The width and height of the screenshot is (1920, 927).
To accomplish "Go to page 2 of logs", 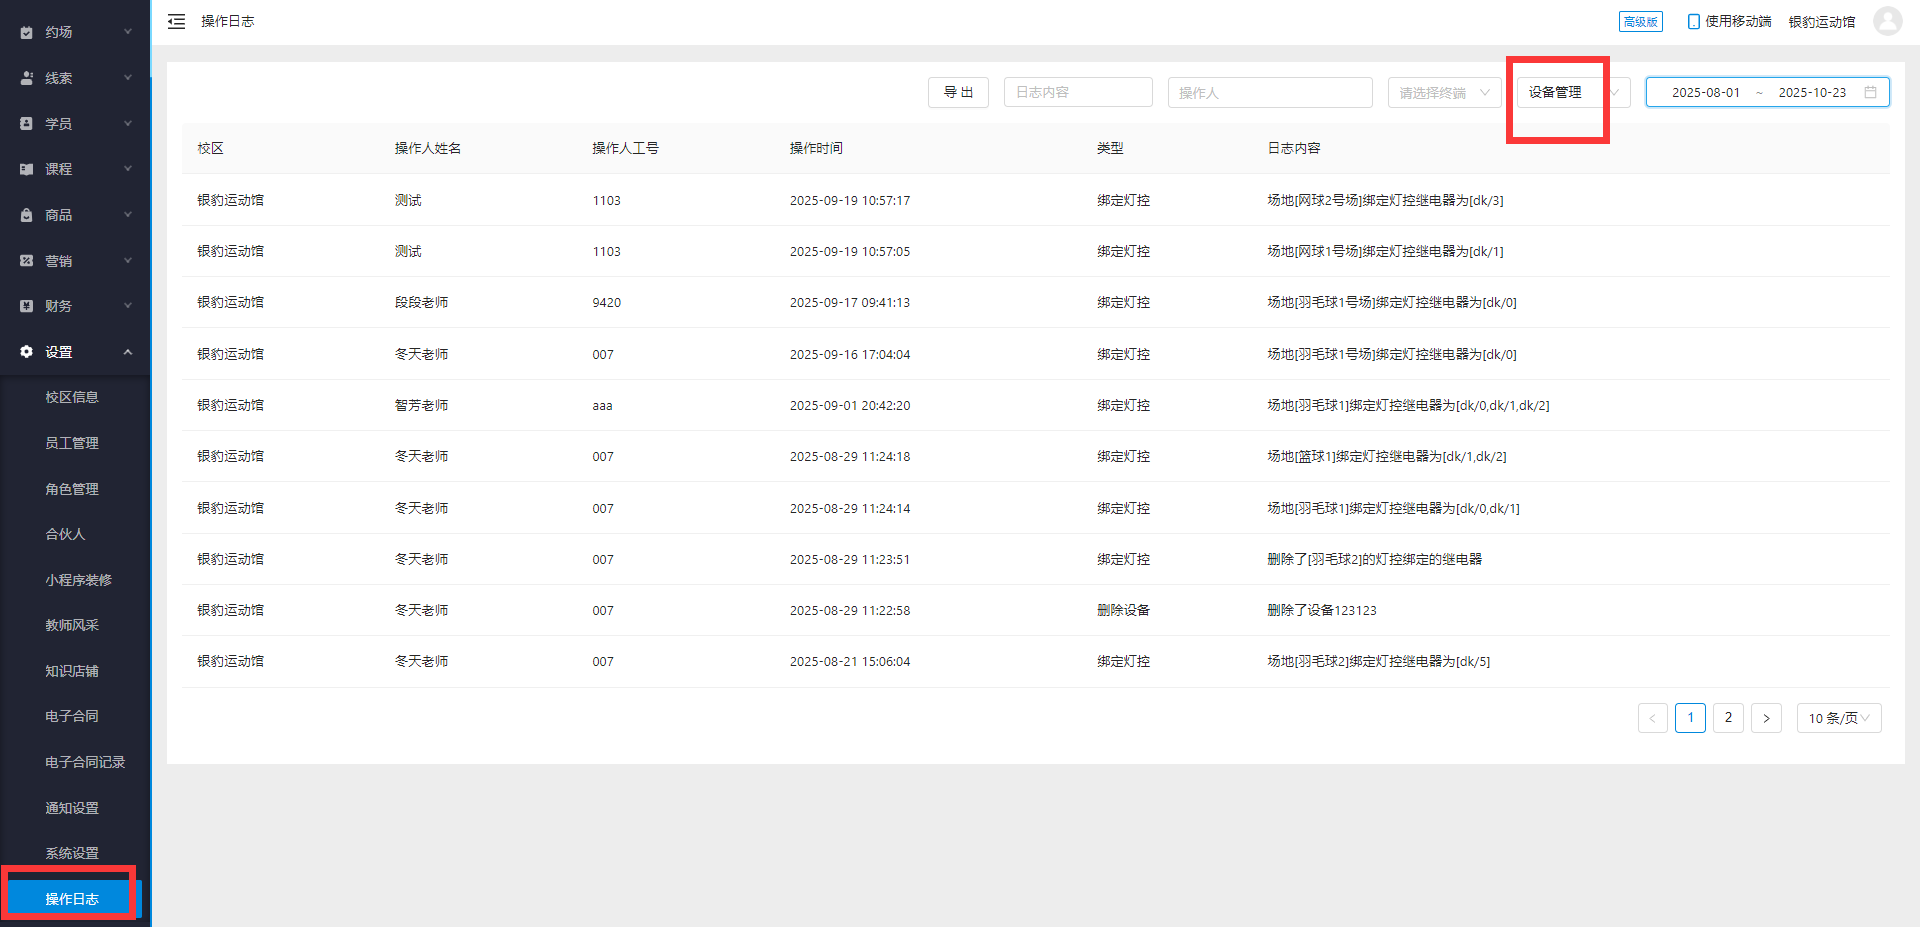I will tap(1728, 718).
